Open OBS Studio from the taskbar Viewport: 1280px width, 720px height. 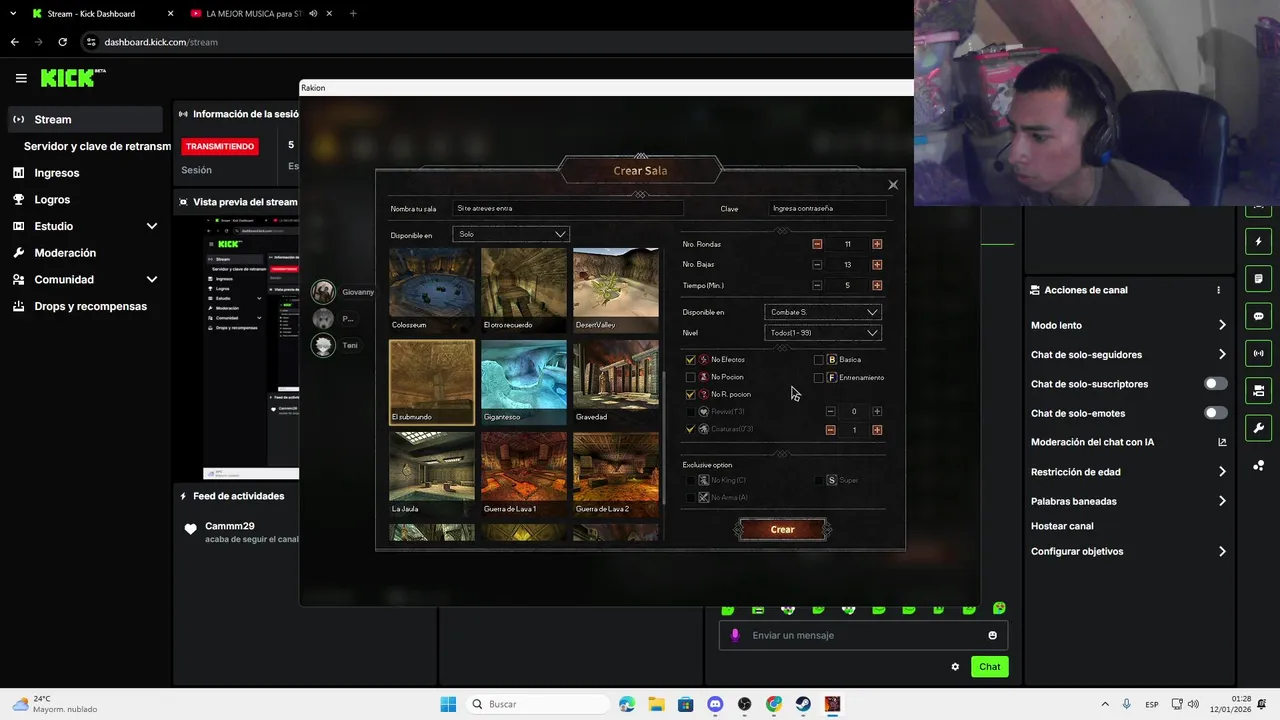(744, 704)
